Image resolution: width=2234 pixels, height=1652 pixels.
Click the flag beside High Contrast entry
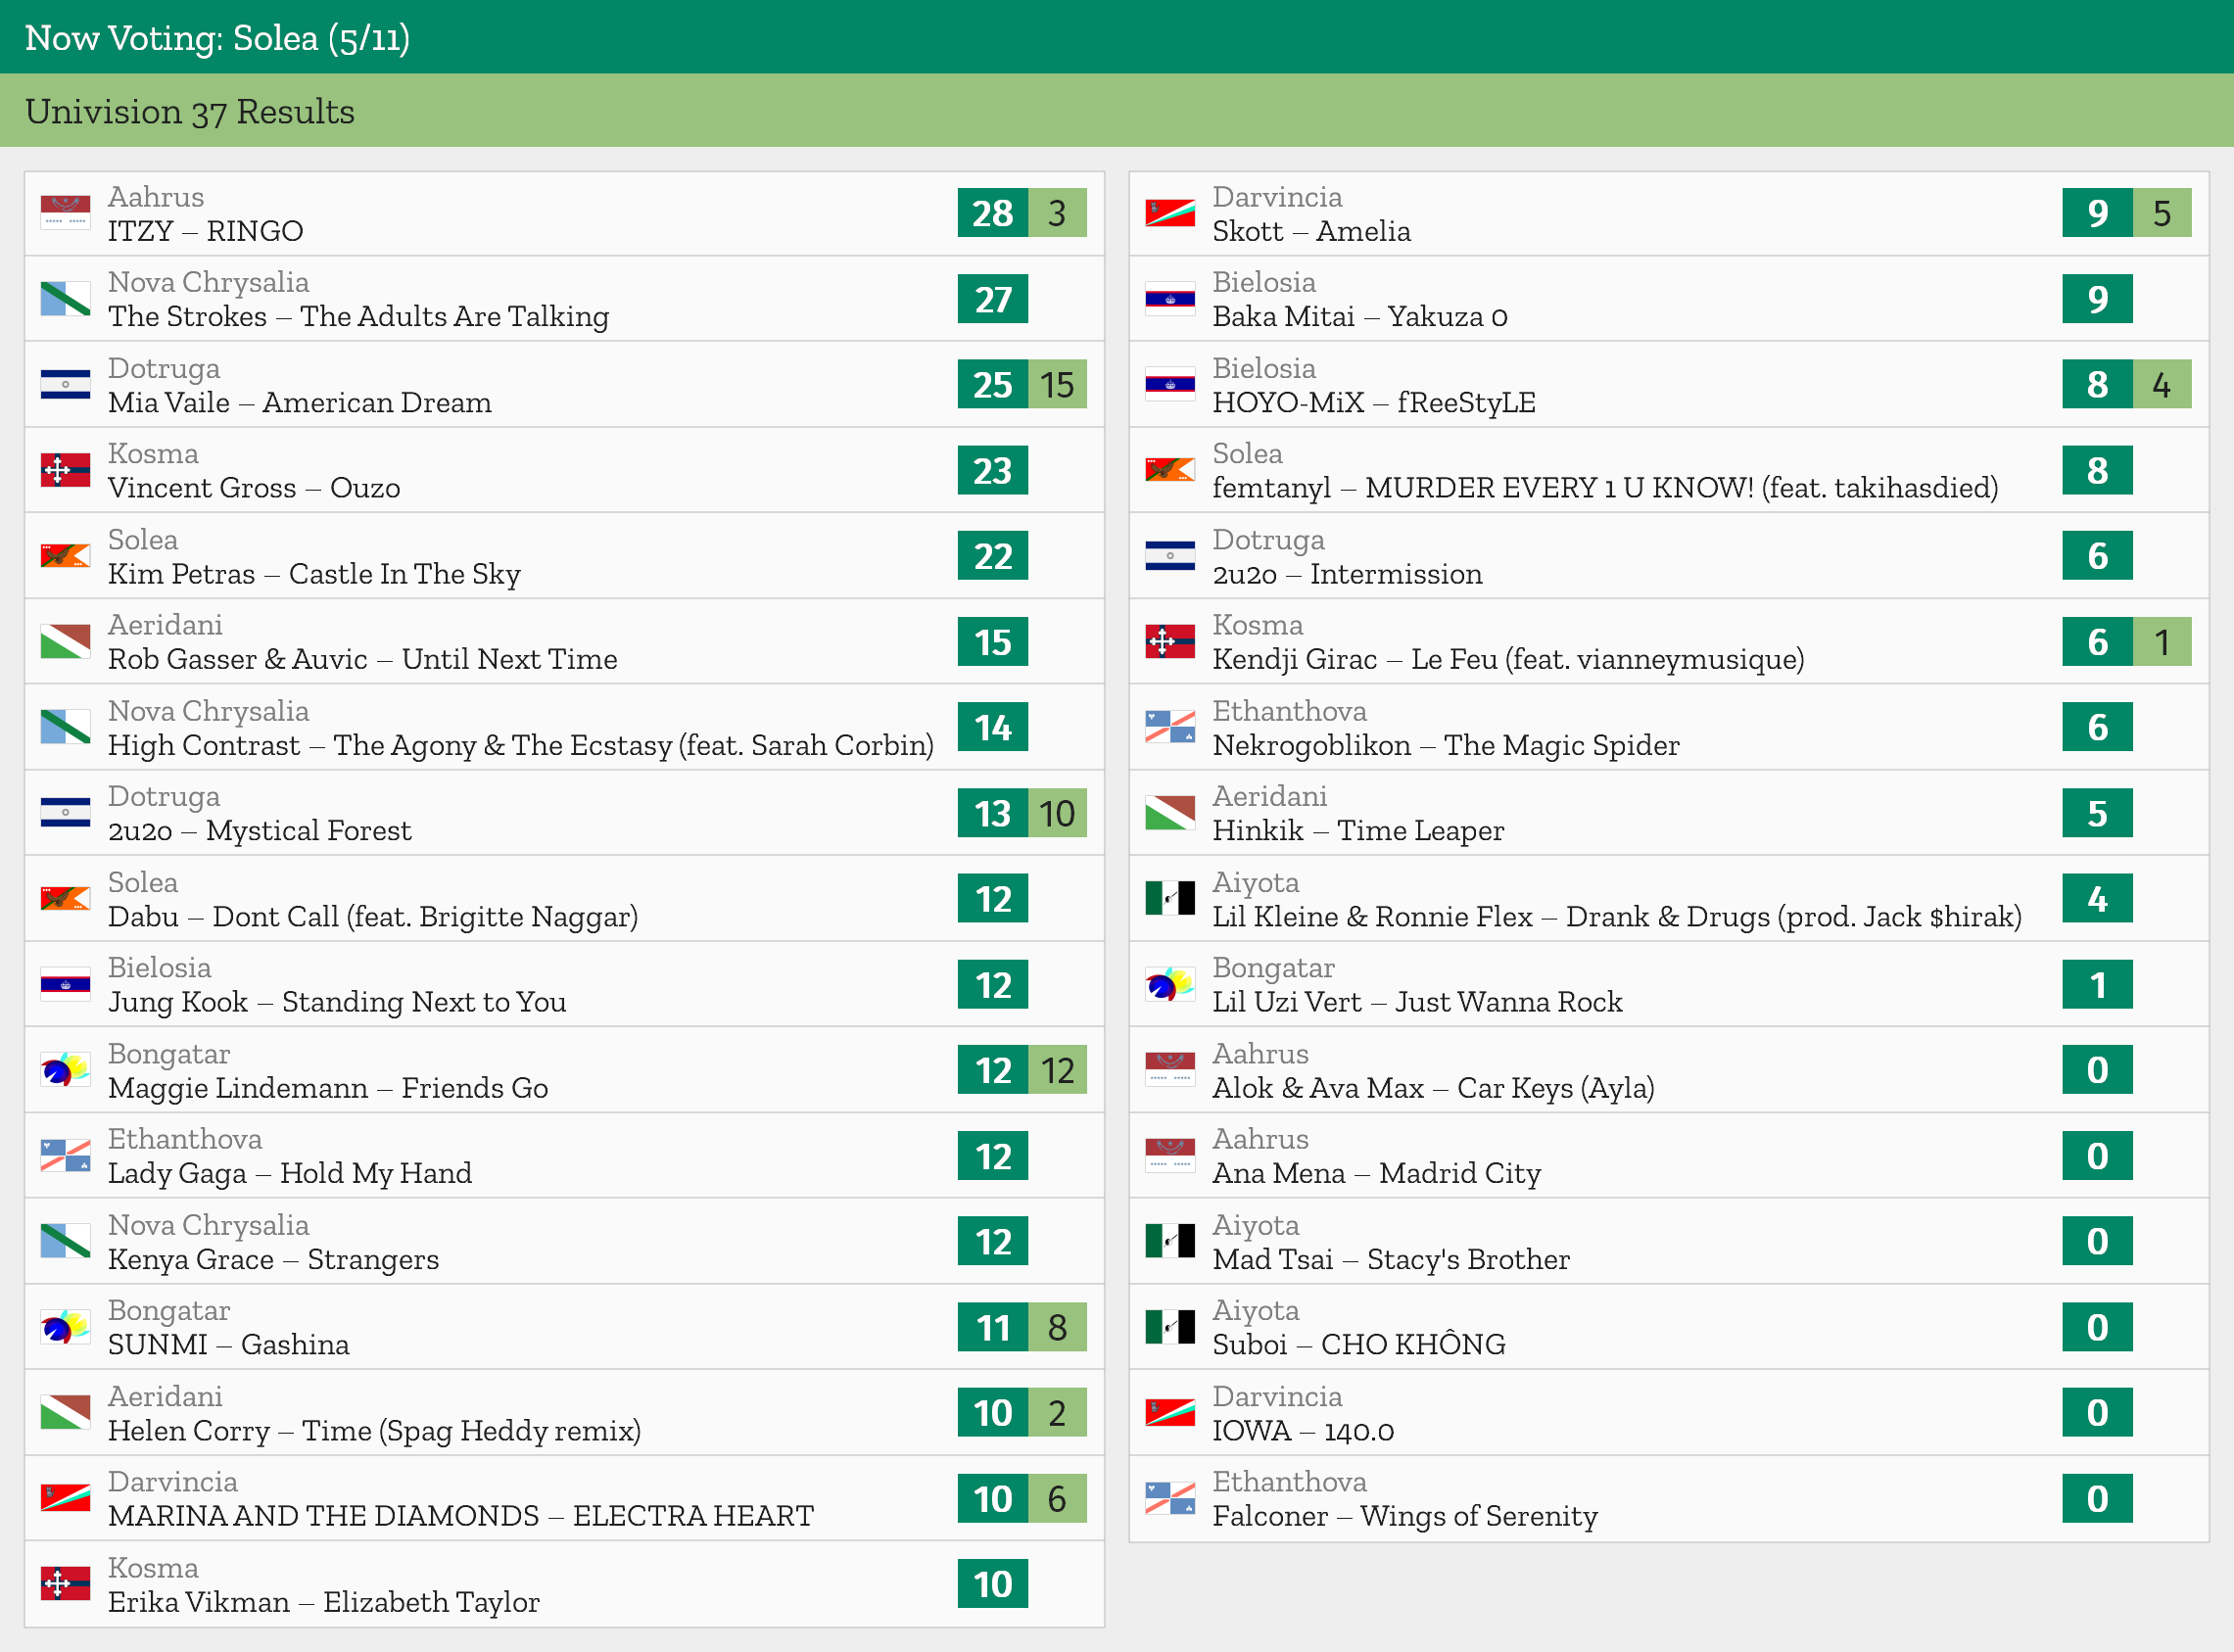pyautogui.click(x=65, y=727)
